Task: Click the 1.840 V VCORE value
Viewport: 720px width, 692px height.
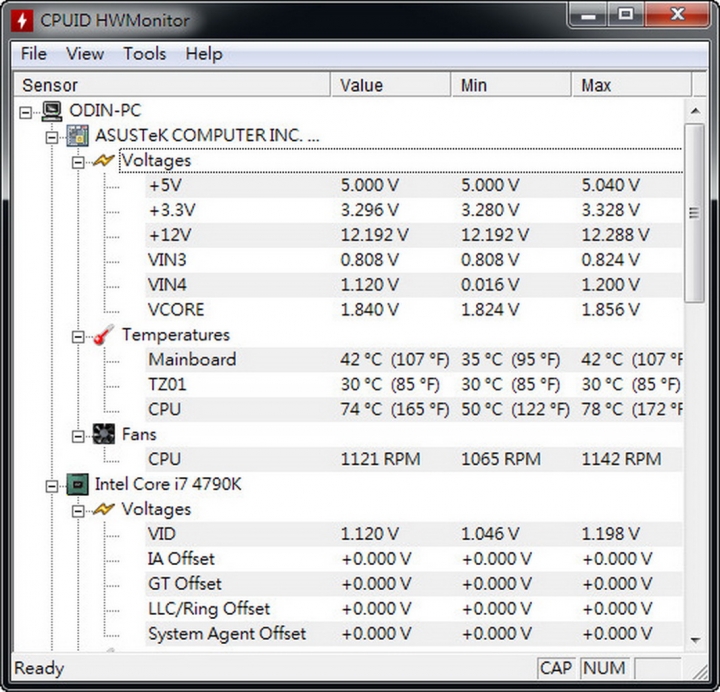Action: pyautogui.click(x=370, y=309)
